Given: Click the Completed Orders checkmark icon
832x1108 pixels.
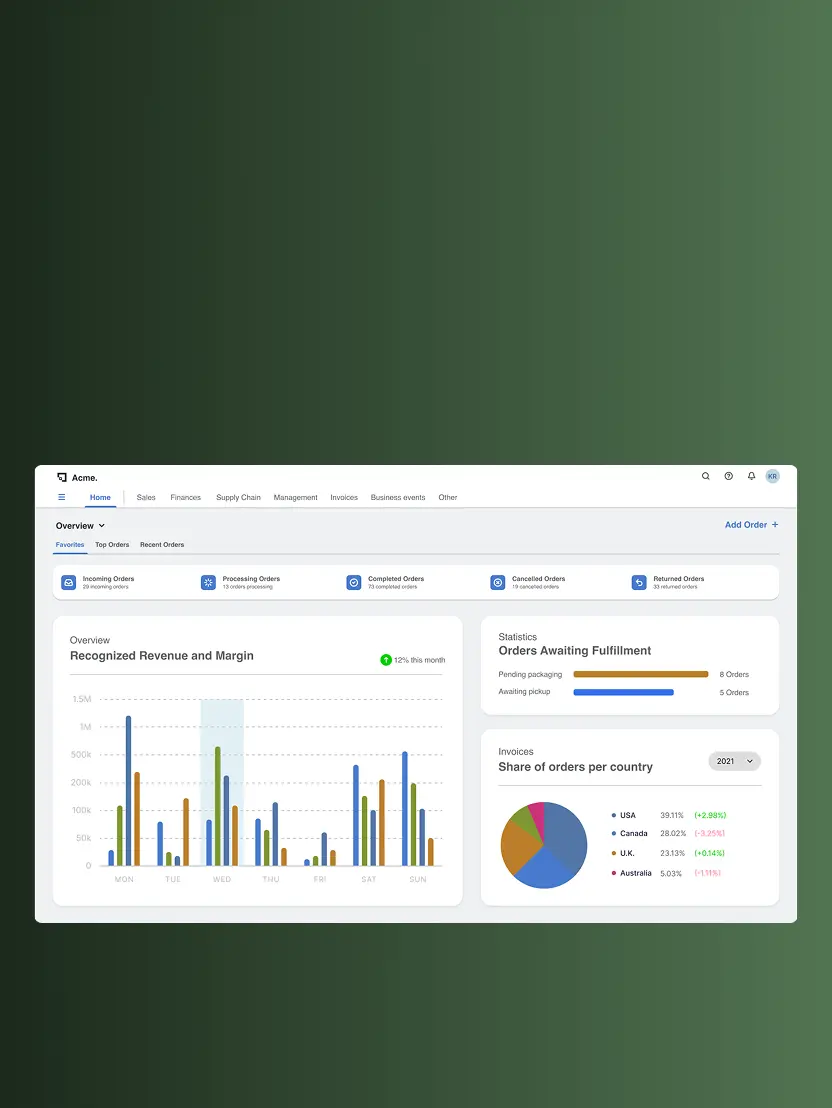Looking at the screenshot, I should (x=354, y=582).
